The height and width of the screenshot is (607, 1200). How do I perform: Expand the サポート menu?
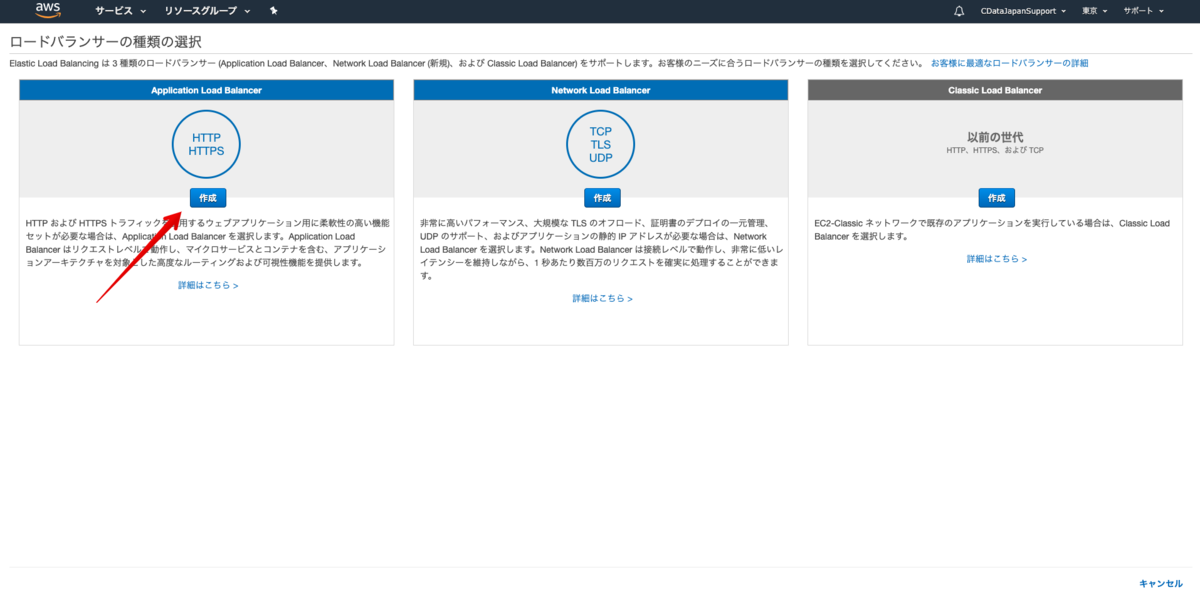pyautogui.click(x=1143, y=11)
